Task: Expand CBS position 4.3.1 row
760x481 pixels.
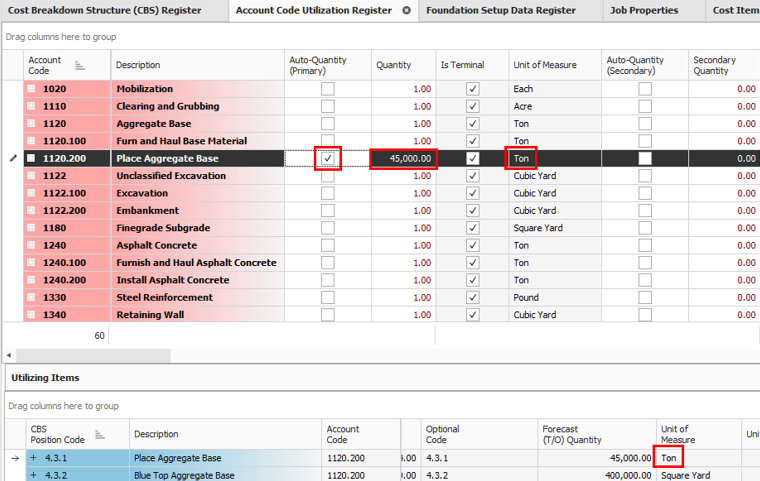Action: click(x=33, y=459)
